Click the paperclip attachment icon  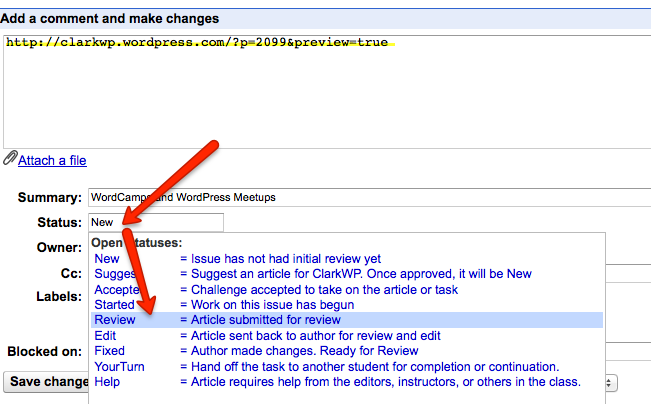pos(10,159)
